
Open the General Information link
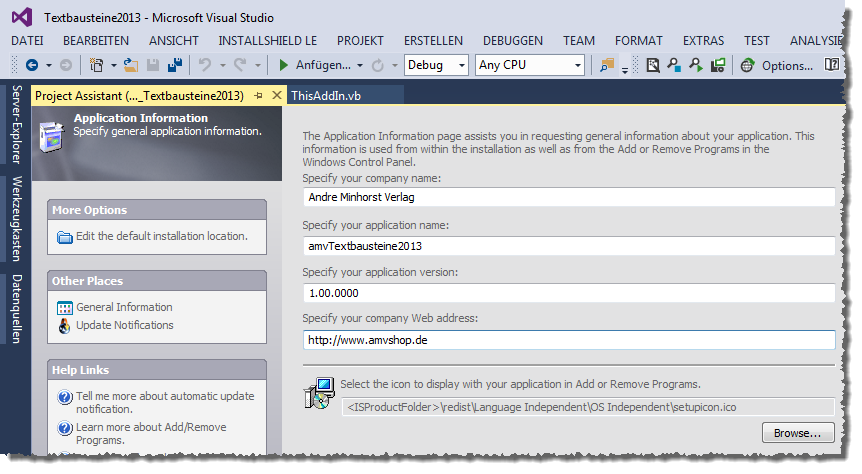tap(124, 307)
